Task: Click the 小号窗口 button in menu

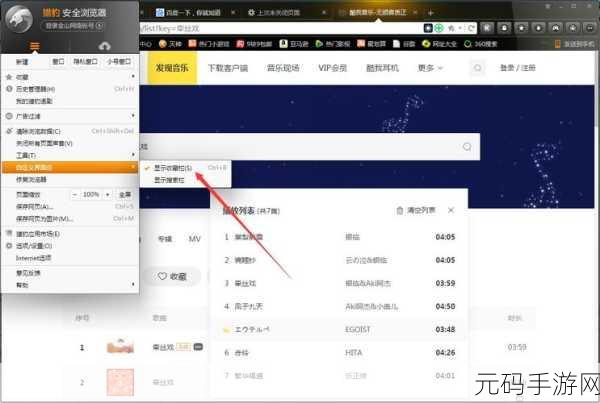Action: point(119,61)
